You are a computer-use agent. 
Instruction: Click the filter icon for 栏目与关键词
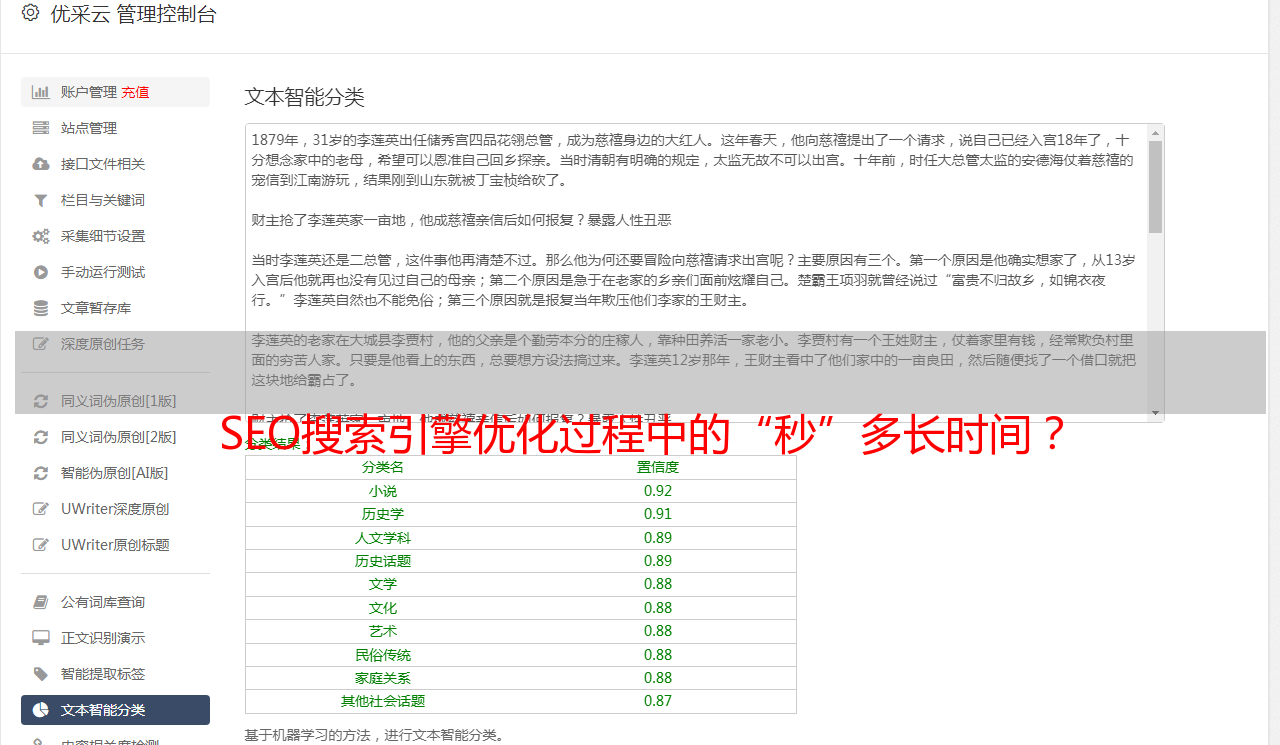41,200
